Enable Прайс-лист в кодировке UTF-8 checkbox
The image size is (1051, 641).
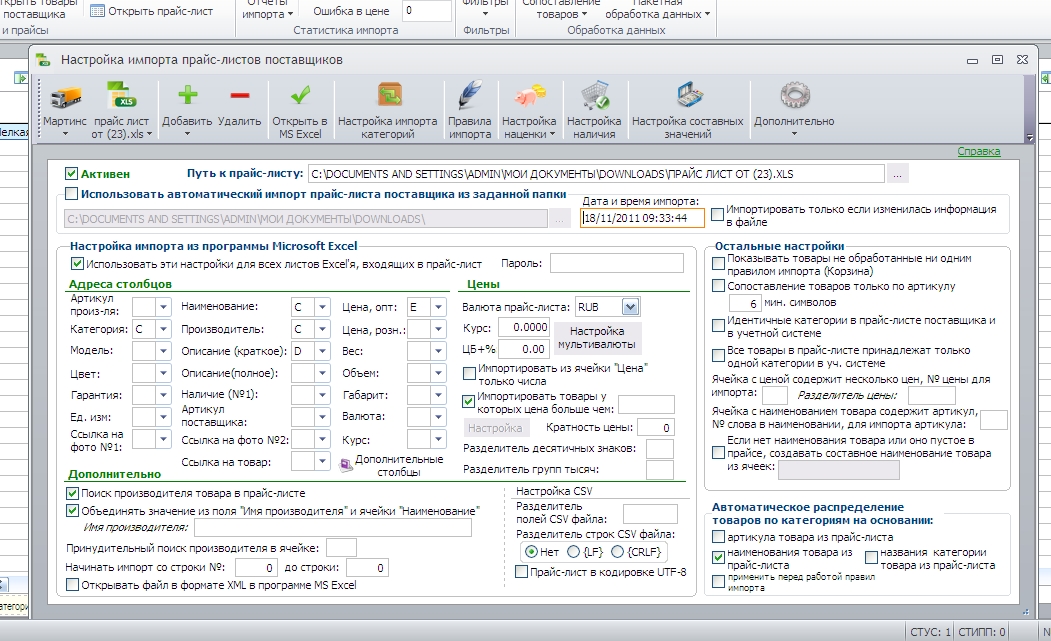tap(521, 572)
